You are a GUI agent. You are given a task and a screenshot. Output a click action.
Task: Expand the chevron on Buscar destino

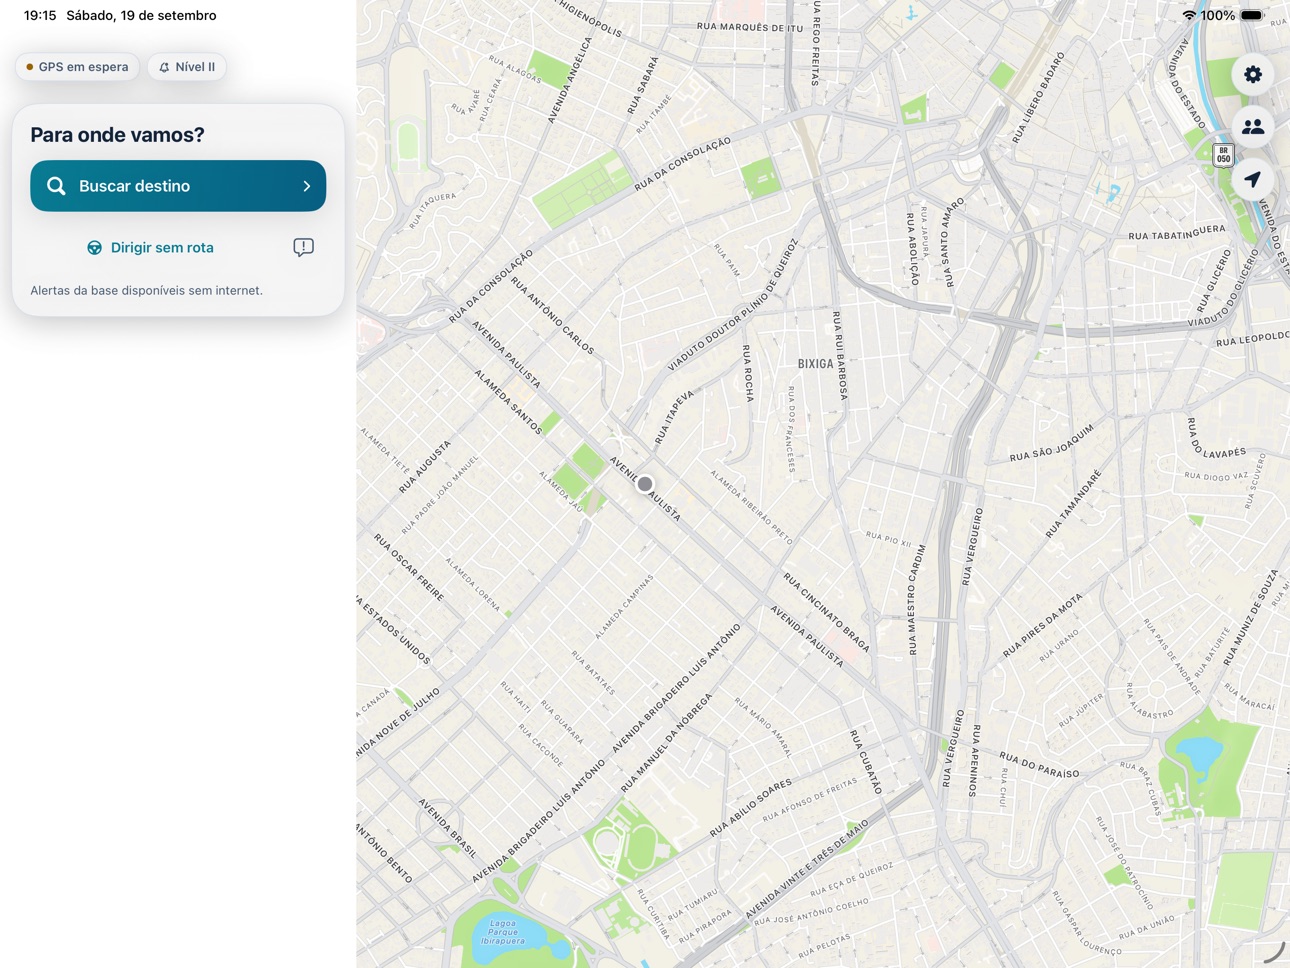[307, 186]
